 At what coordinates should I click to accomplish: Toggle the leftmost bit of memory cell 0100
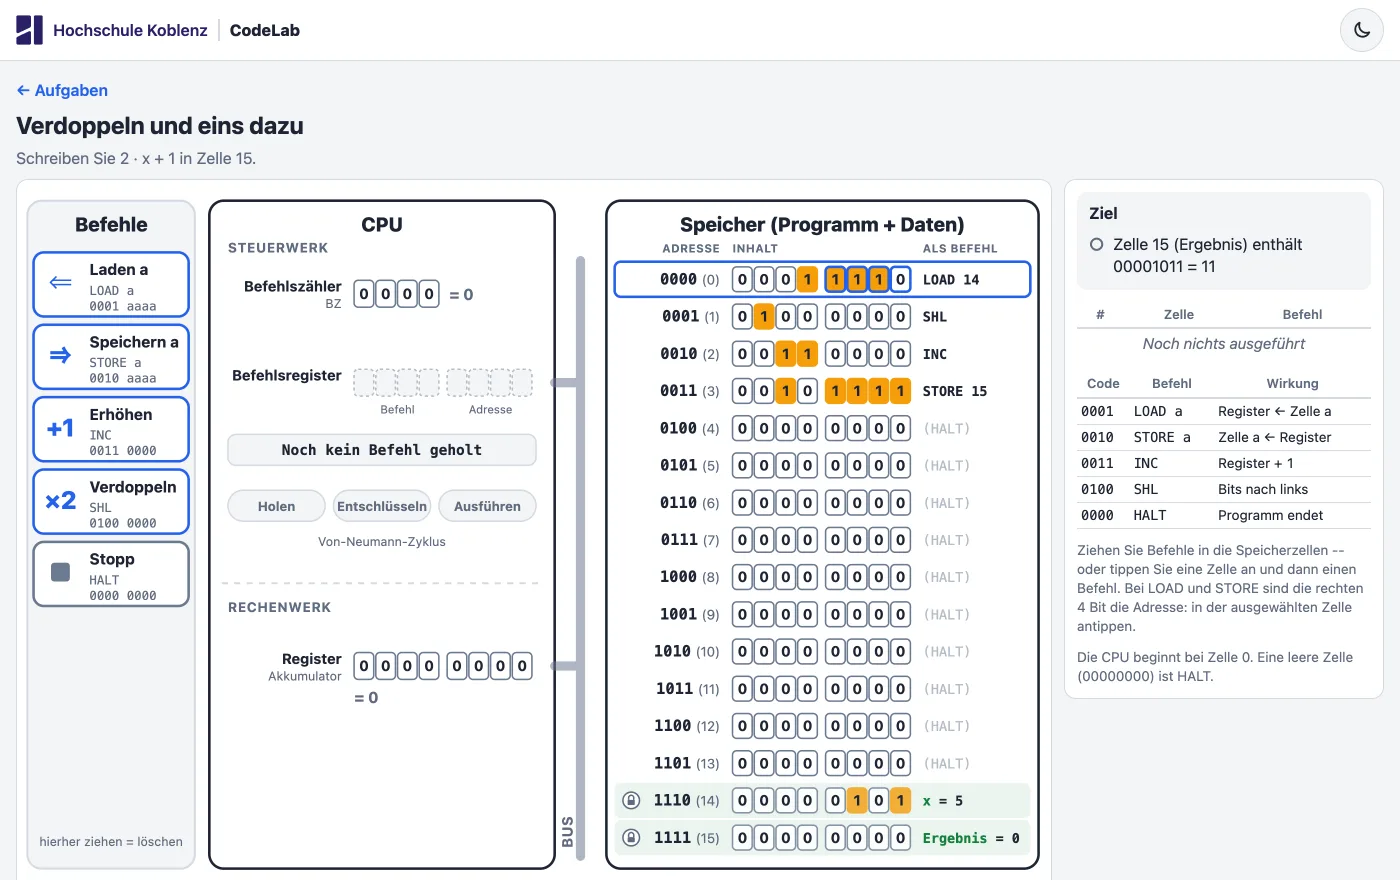pyautogui.click(x=742, y=428)
